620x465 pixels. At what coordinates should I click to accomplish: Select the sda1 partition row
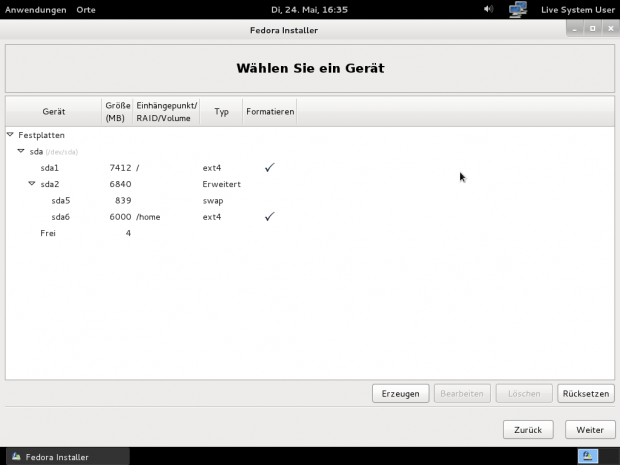coord(310,168)
